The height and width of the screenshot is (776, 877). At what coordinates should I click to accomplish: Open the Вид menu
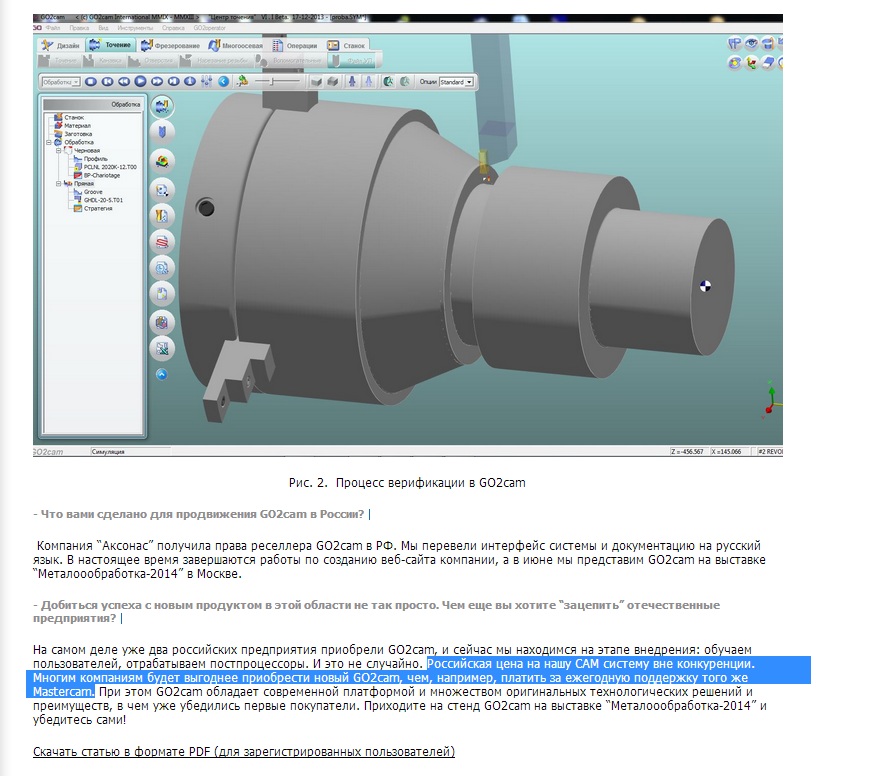103,28
